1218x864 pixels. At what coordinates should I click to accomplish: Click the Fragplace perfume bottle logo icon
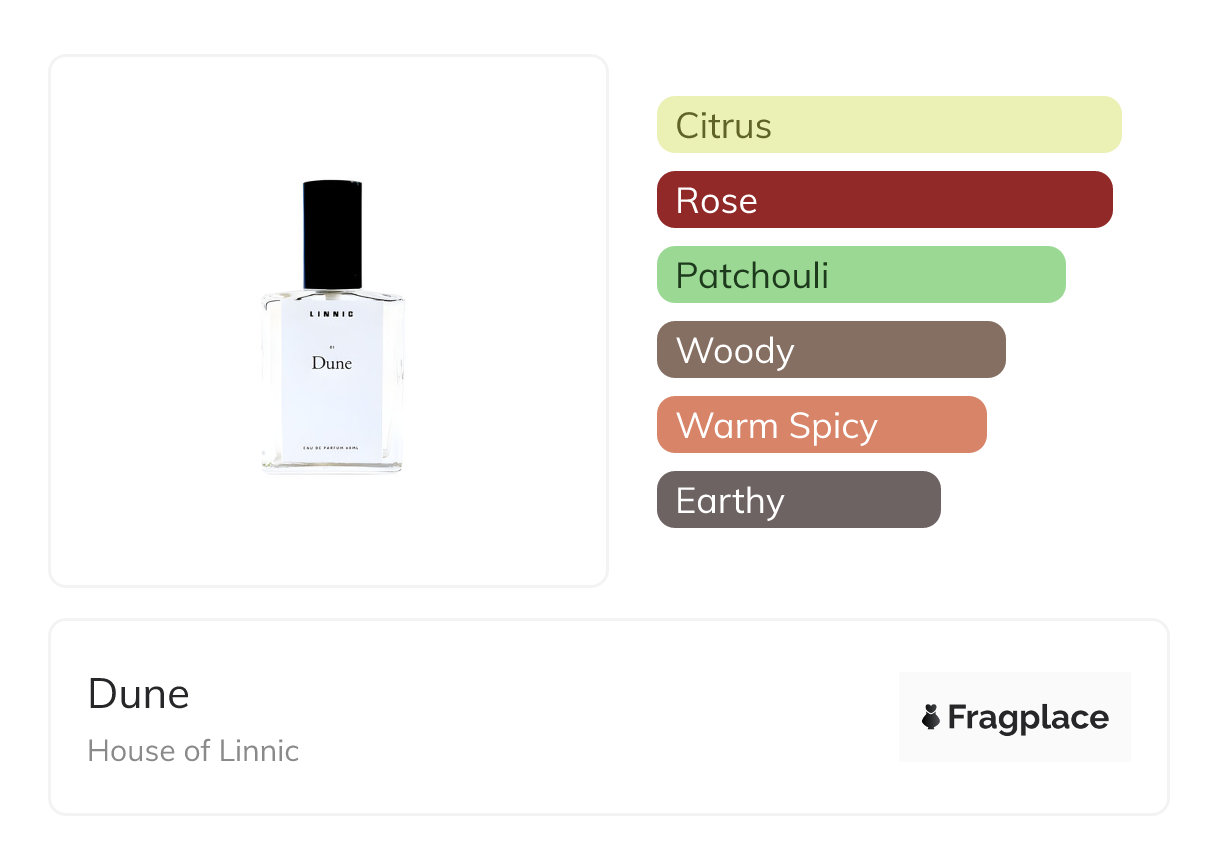[931, 717]
